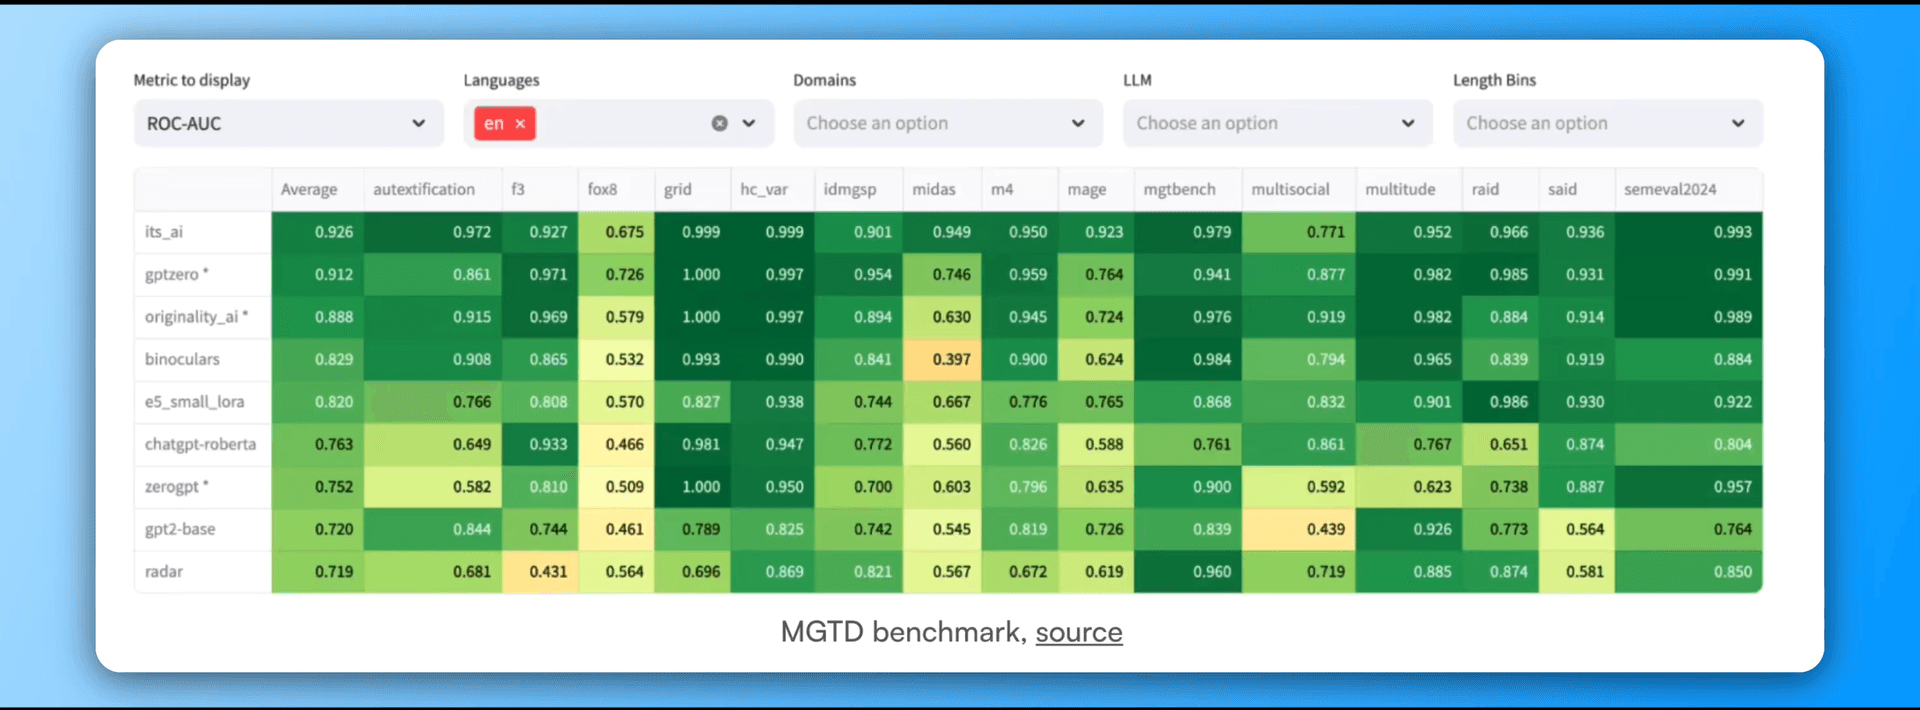
Task: Open the Length Bins dropdown
Action: tap(1607, 123)
